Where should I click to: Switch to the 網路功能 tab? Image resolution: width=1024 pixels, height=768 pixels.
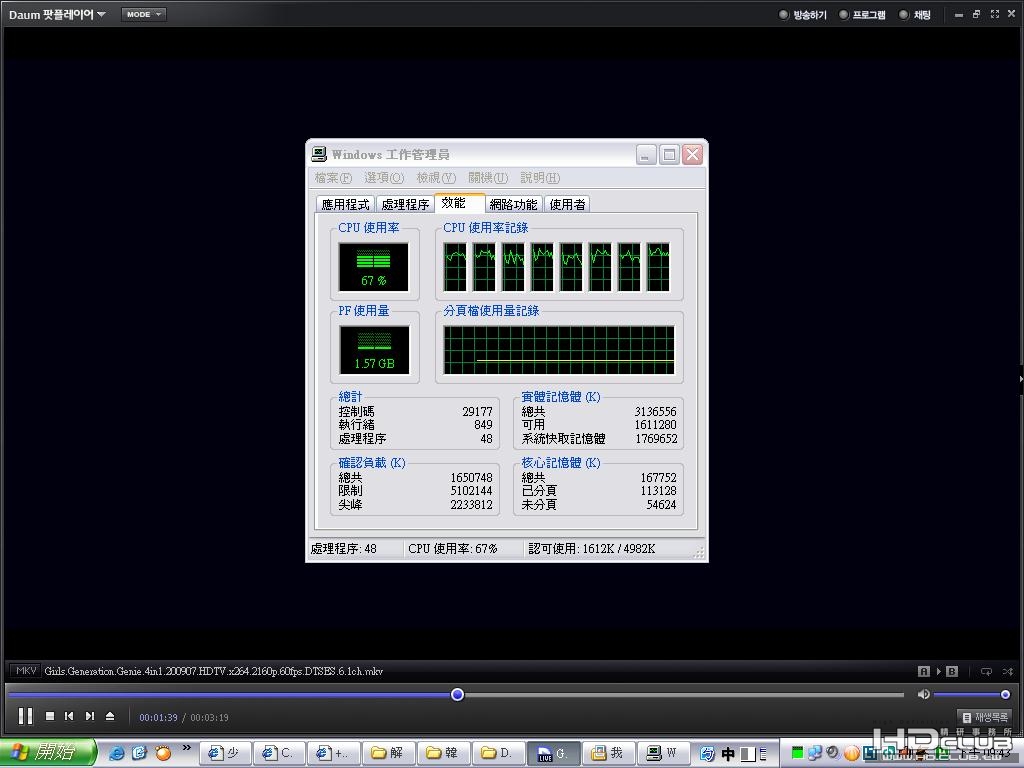pyautogui.click(x=513, y=204)
